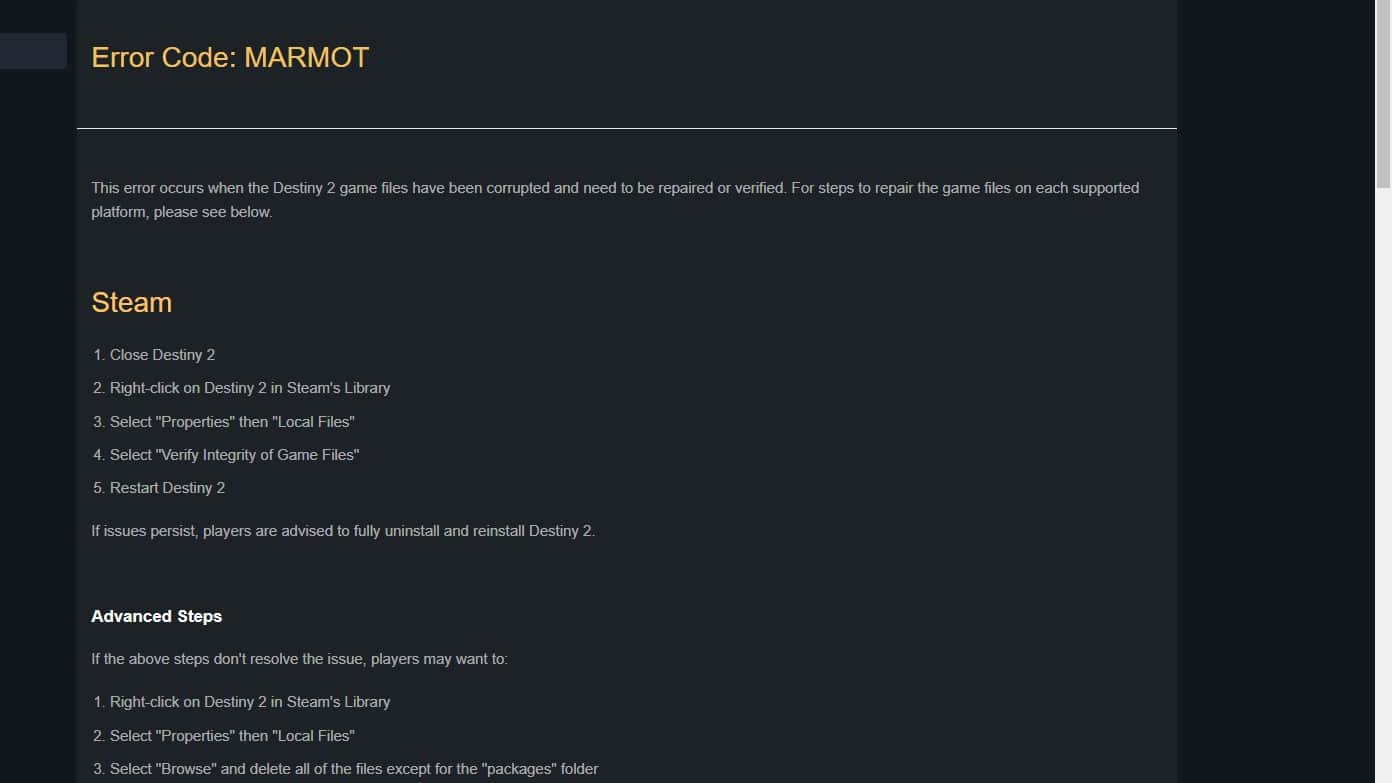
Task: Select the highlighted item in the left sidebar
Action: (33, 51)
